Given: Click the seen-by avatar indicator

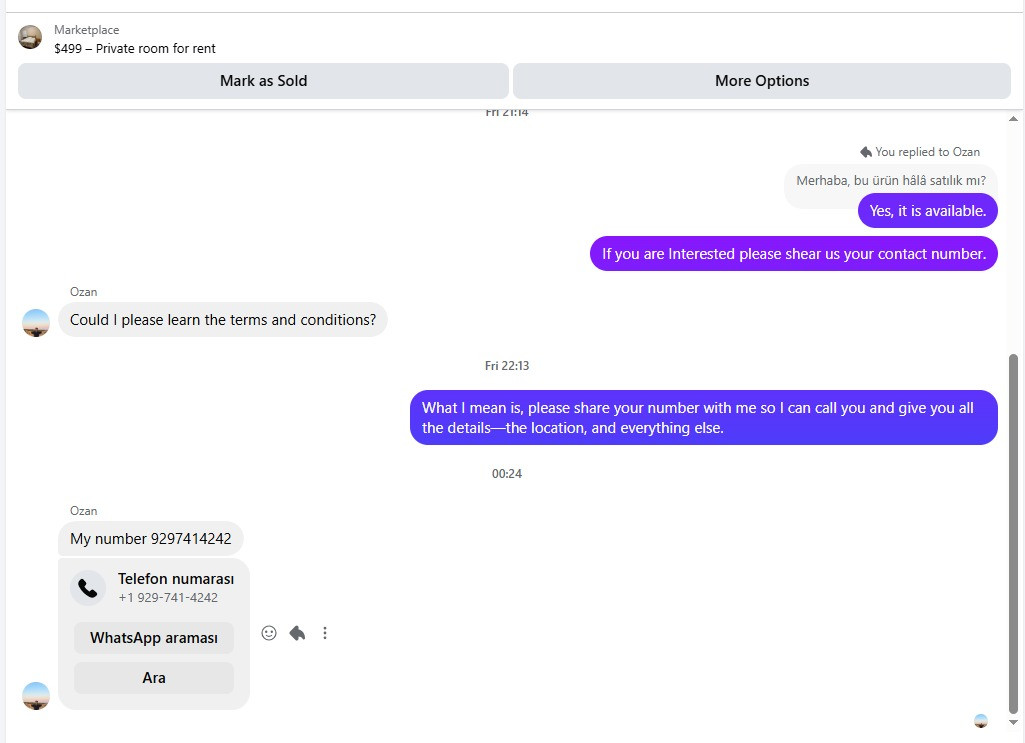Looking at the screenshot, I should coord(981,721).
